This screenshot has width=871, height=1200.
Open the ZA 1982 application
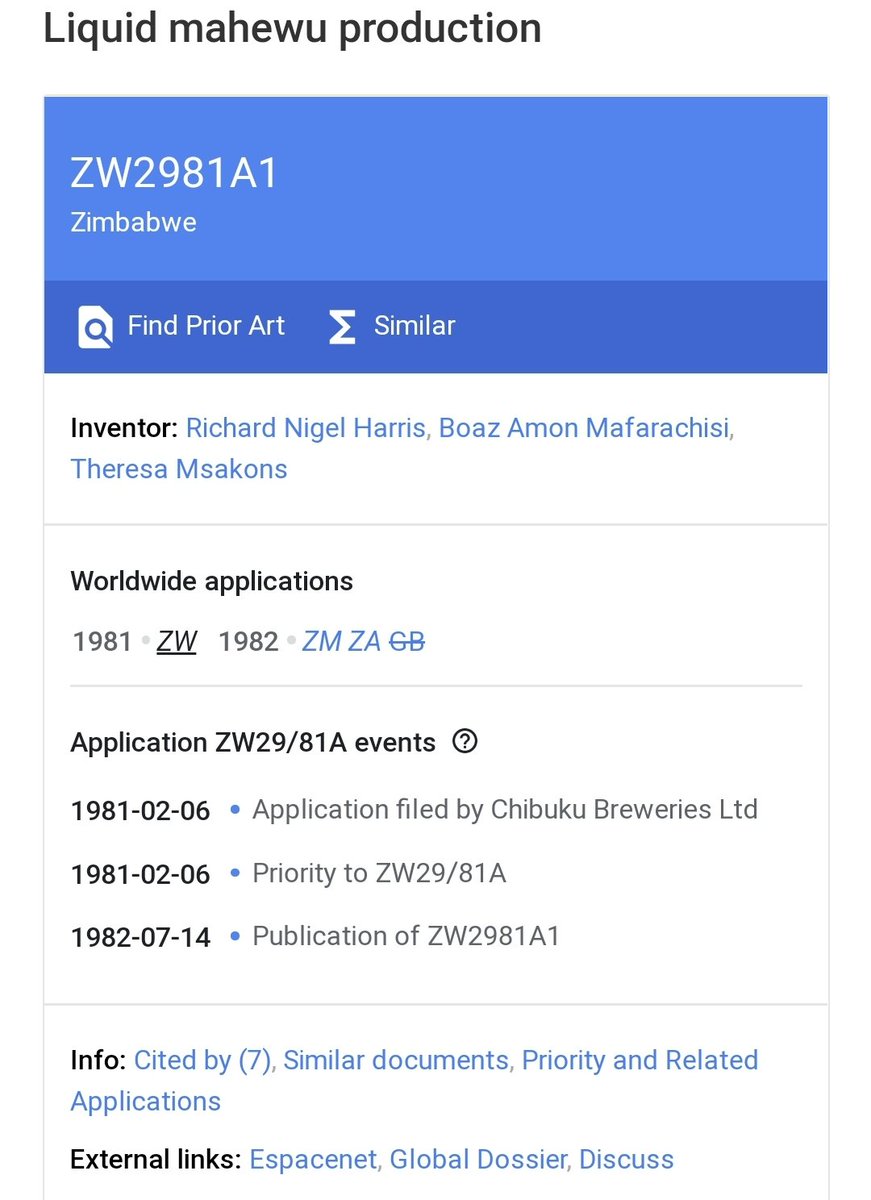click(364, 641)
